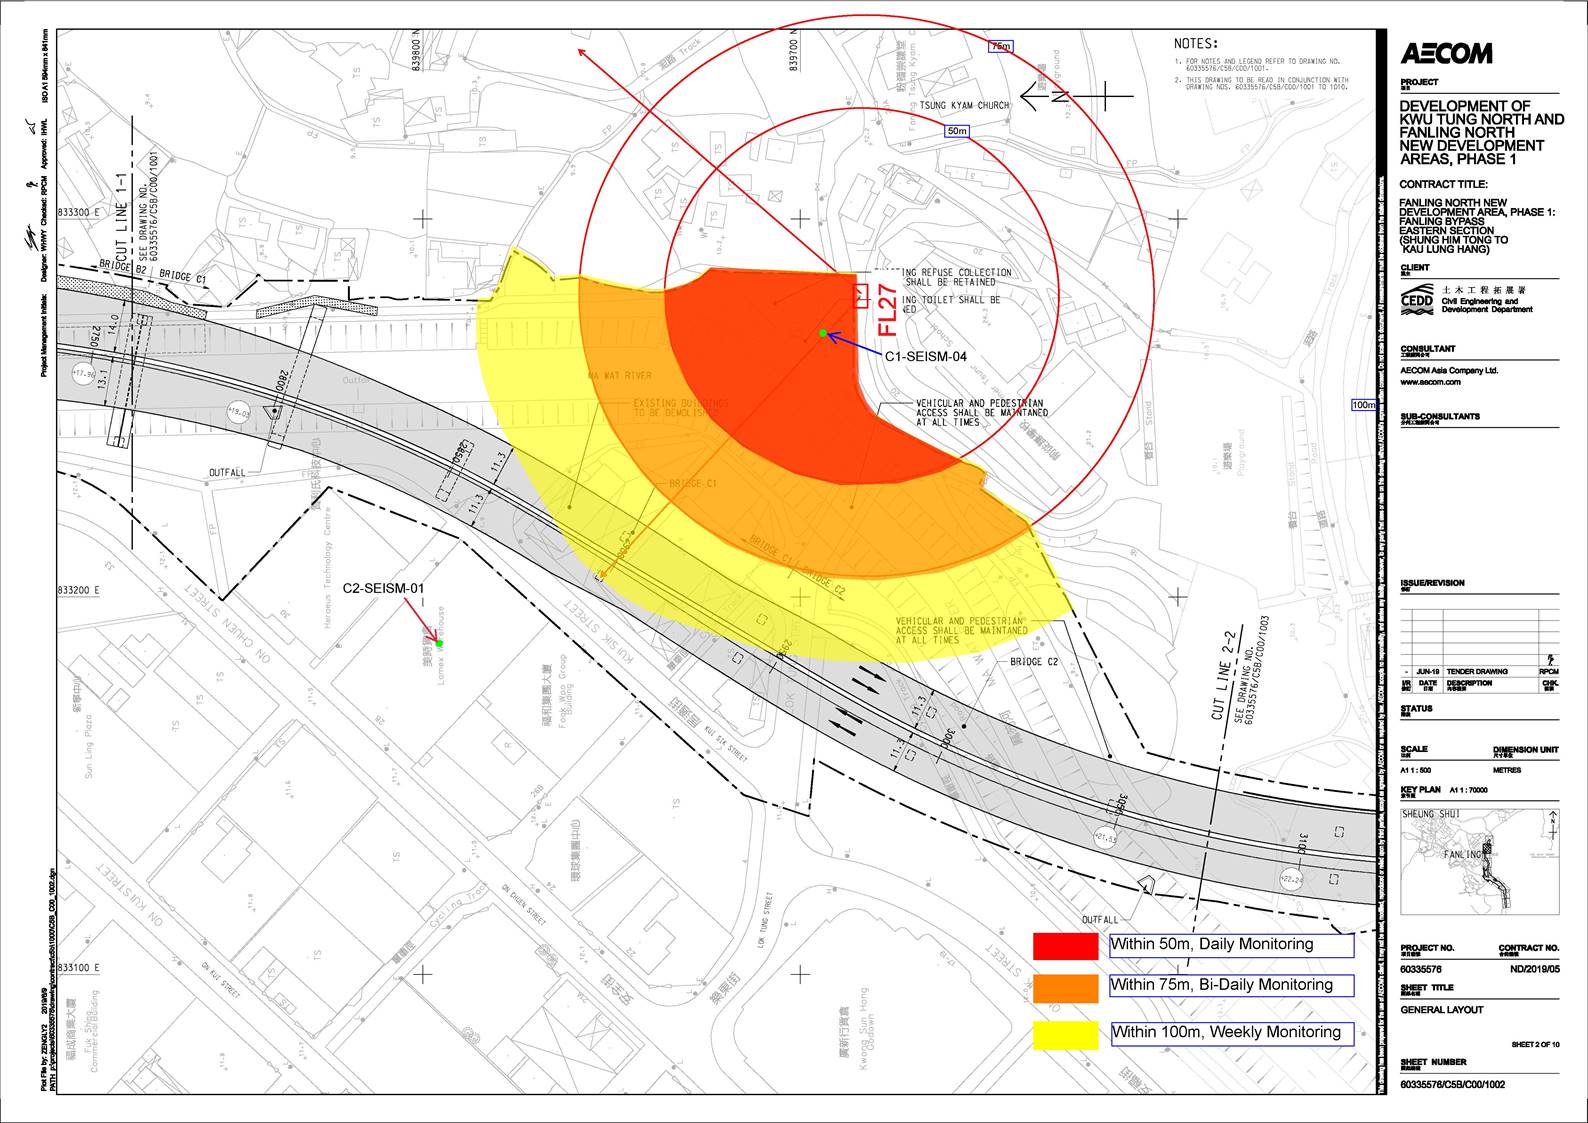Viewport: 1588px width, 1123px height.
Task: Click the CEDD department logo
Action: pos(1416,300)
